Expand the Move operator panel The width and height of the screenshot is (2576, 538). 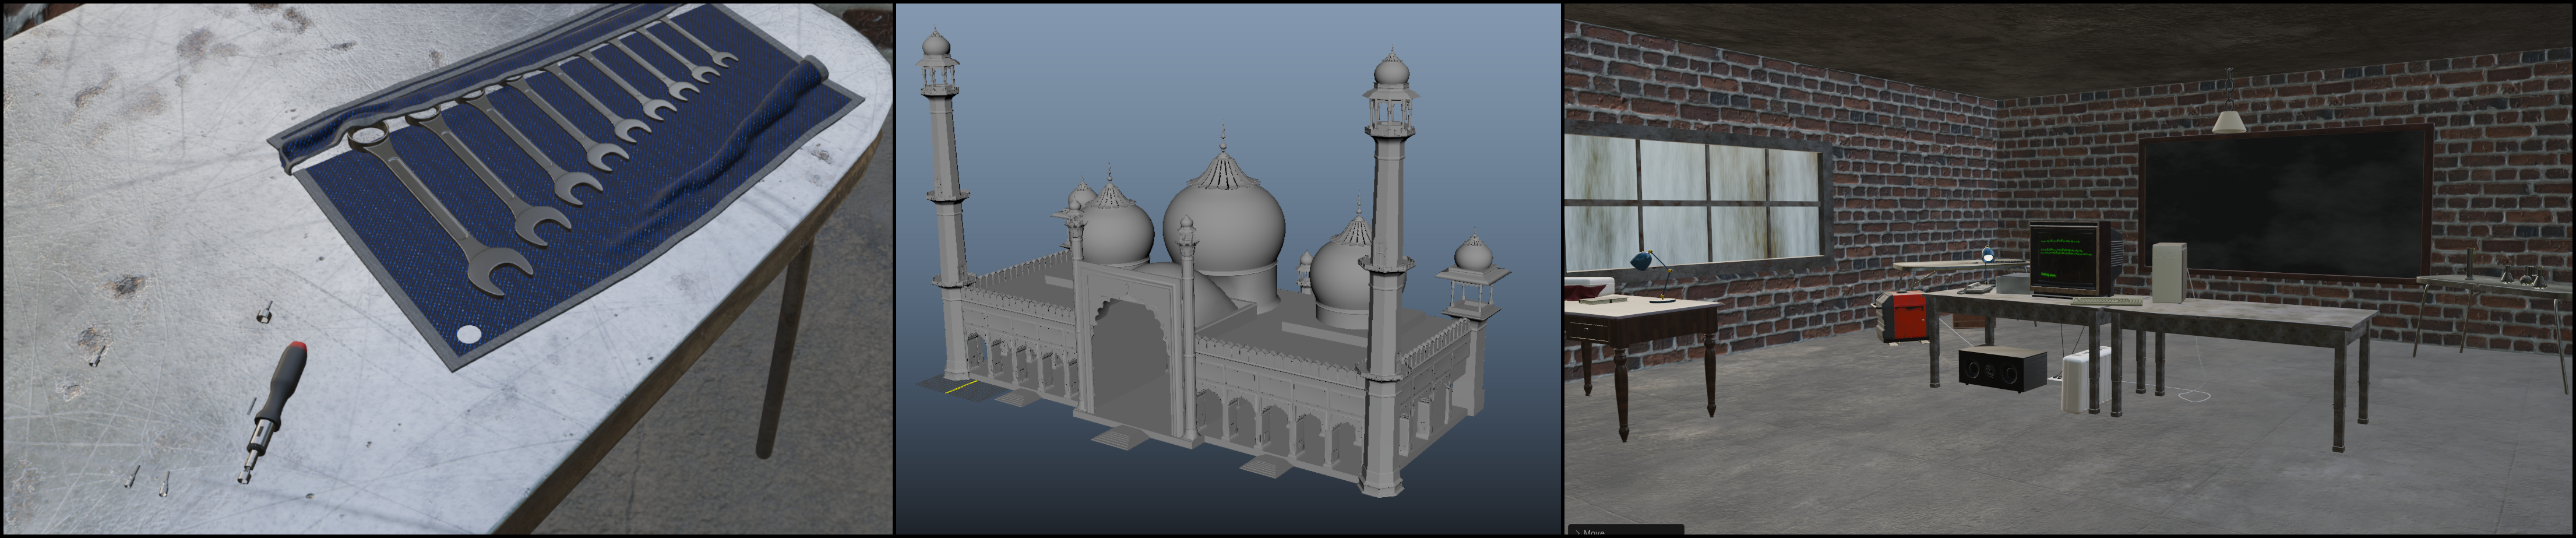click(x=1577, y=532)
